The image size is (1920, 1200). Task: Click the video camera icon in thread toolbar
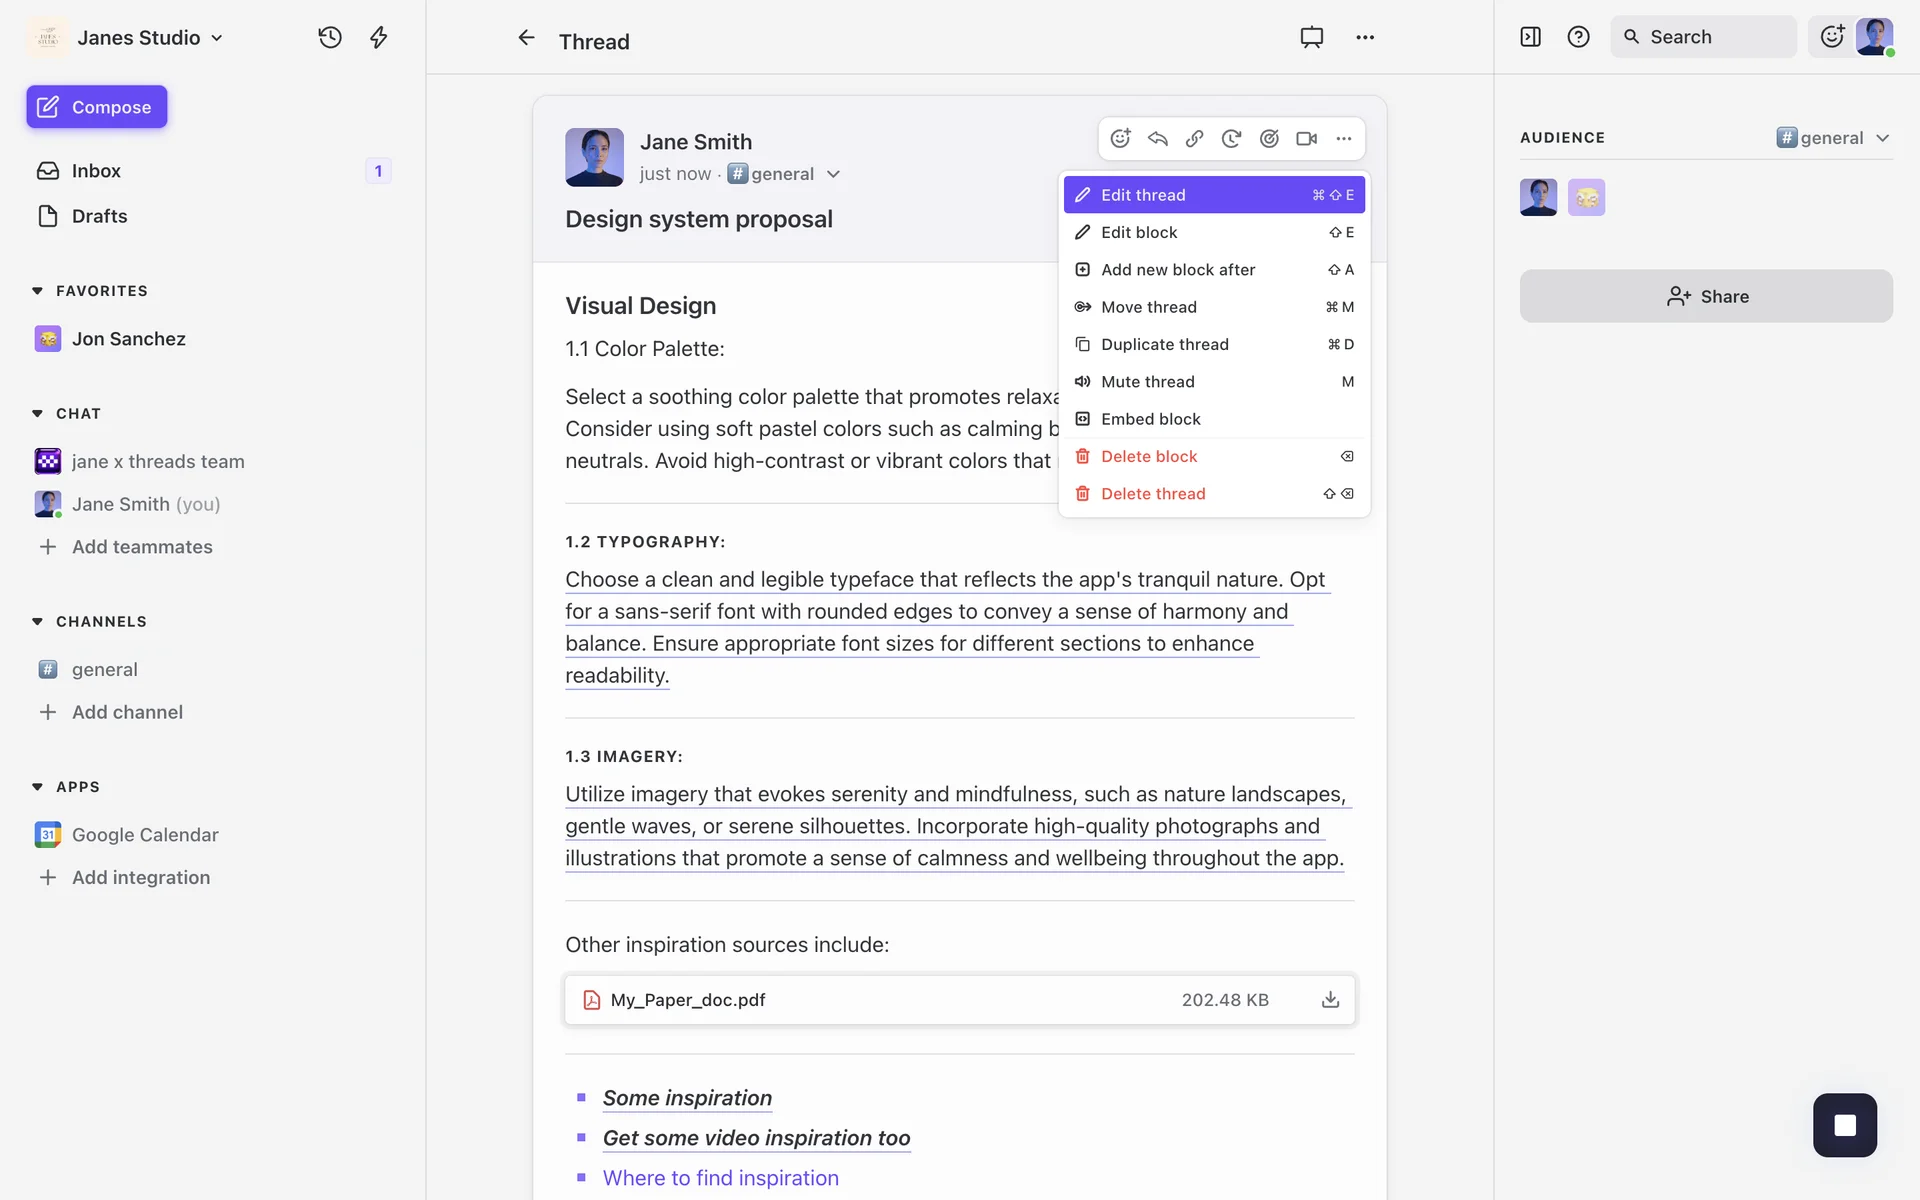(x=1306, y=139)
